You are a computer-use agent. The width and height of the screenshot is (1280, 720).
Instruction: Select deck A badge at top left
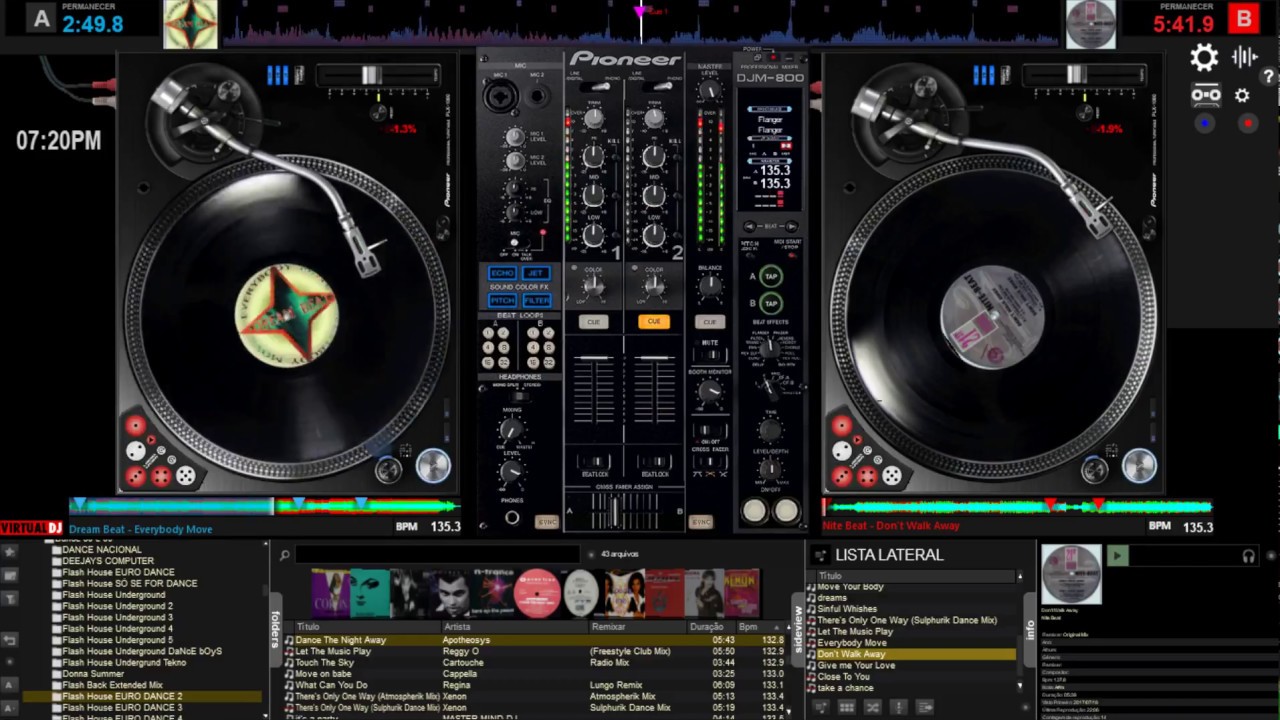tap(41, 18)
